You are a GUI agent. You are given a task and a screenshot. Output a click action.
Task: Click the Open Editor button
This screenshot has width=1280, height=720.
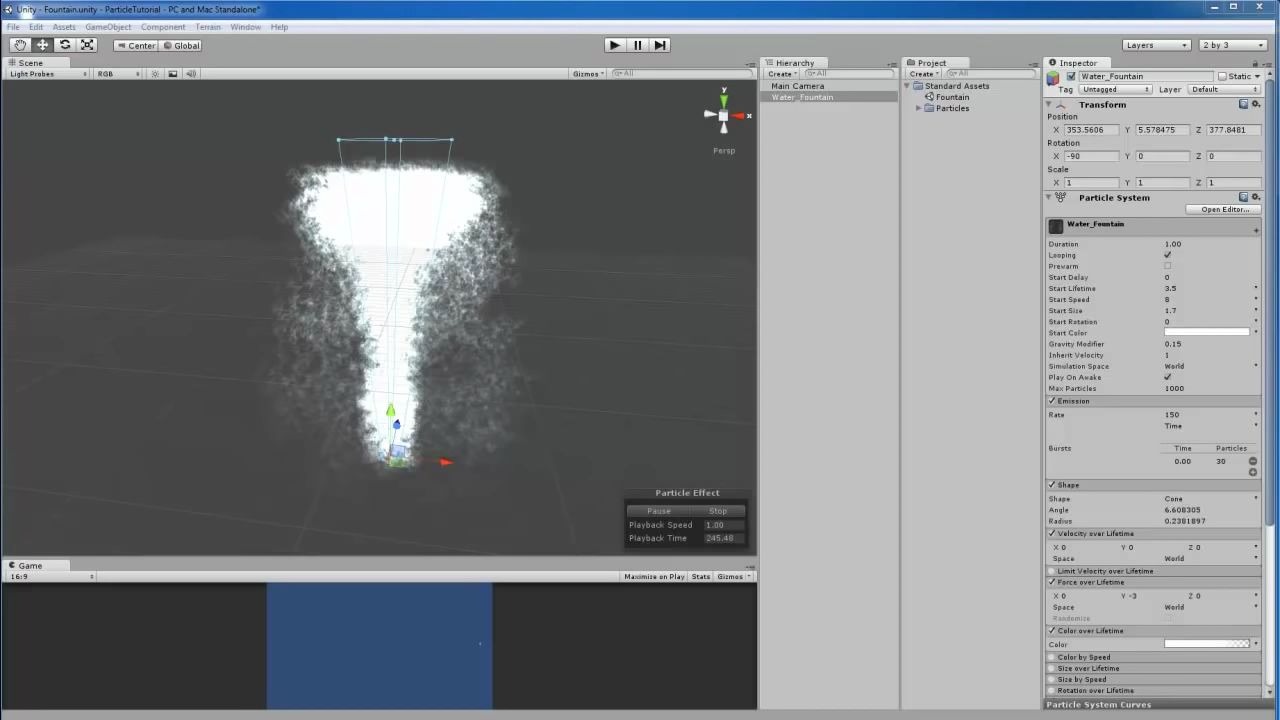click(1224, 209)
